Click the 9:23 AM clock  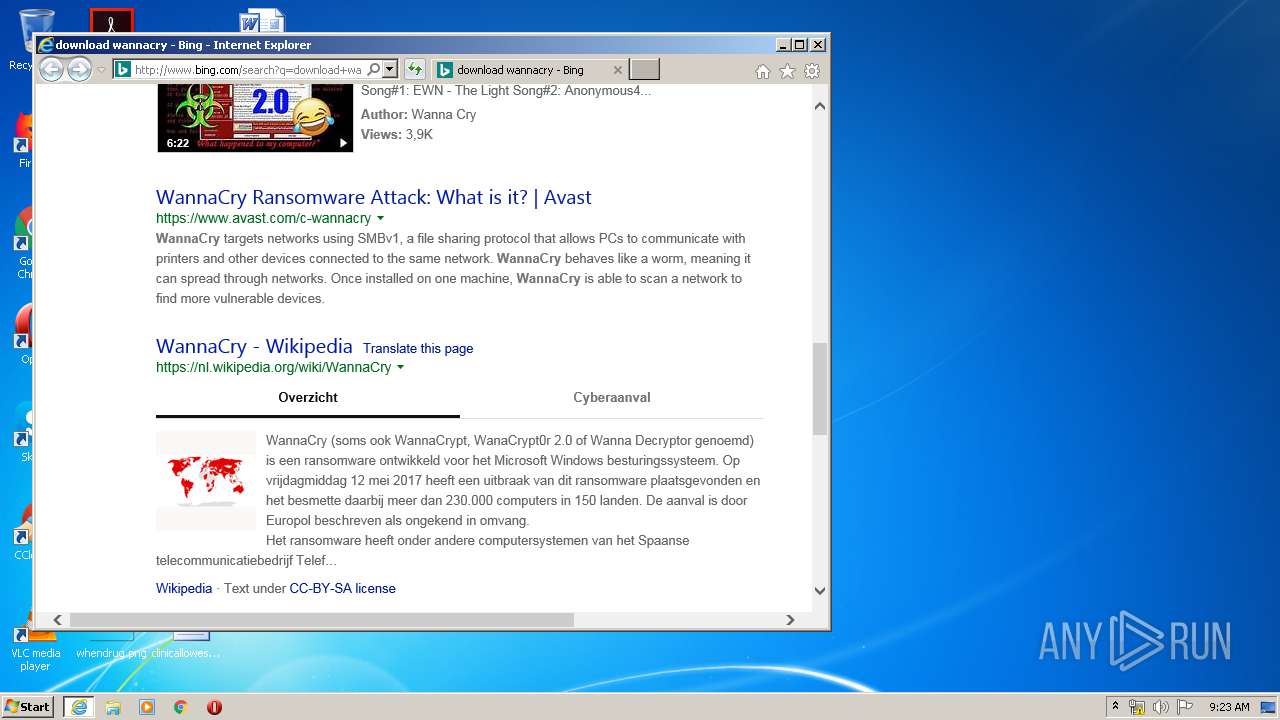(x=1229, y=707)
